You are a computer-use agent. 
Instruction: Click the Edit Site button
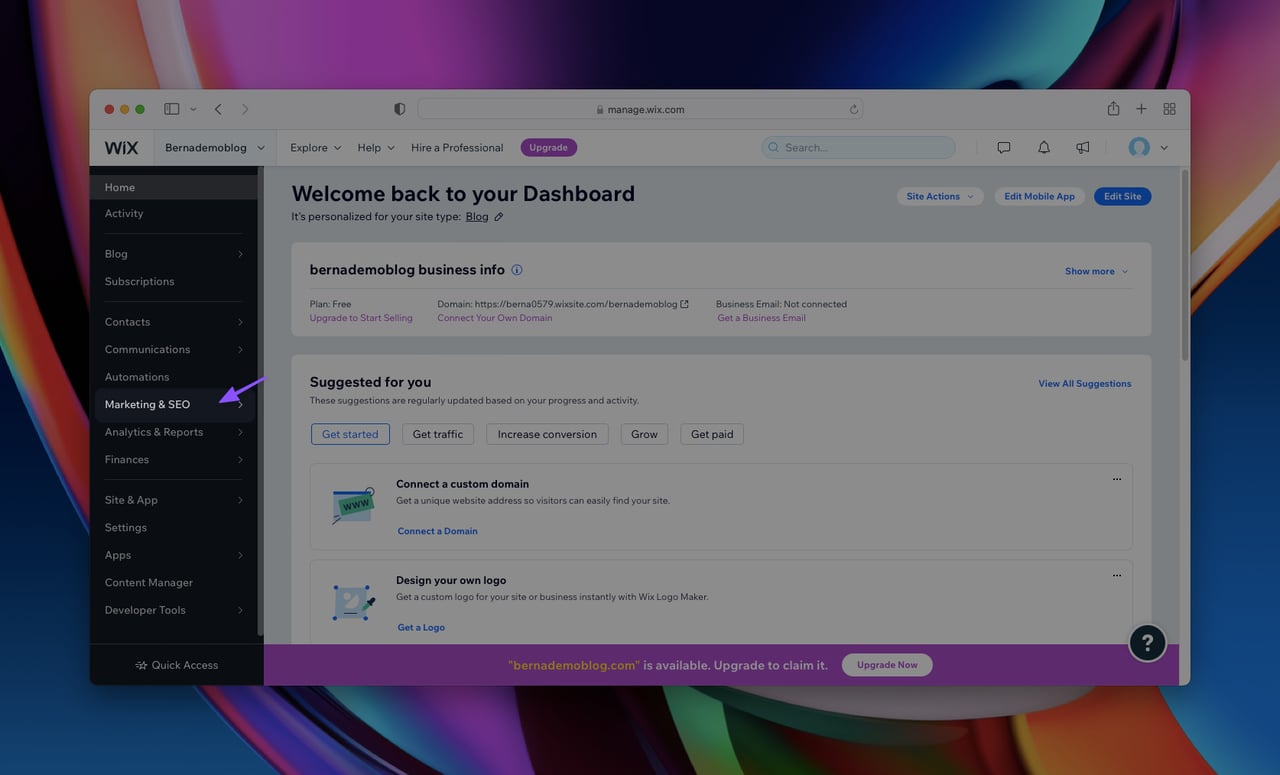pos(1122,196)
